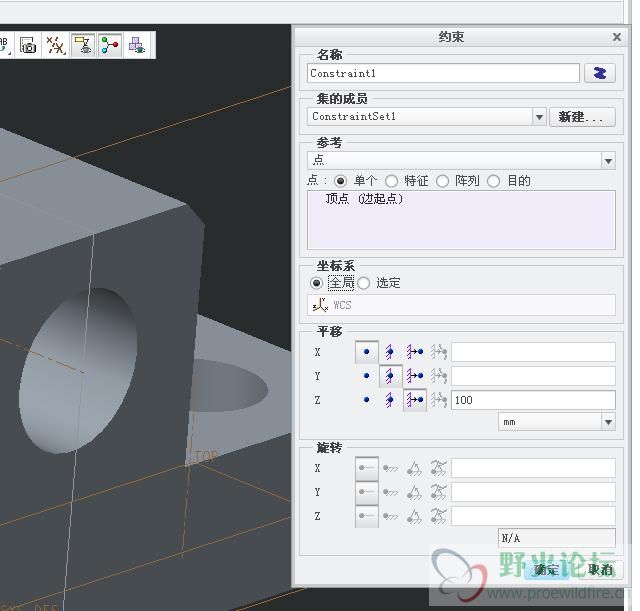Click the WCS coordinate system field

pyautogui.click(x=461, y=305)
